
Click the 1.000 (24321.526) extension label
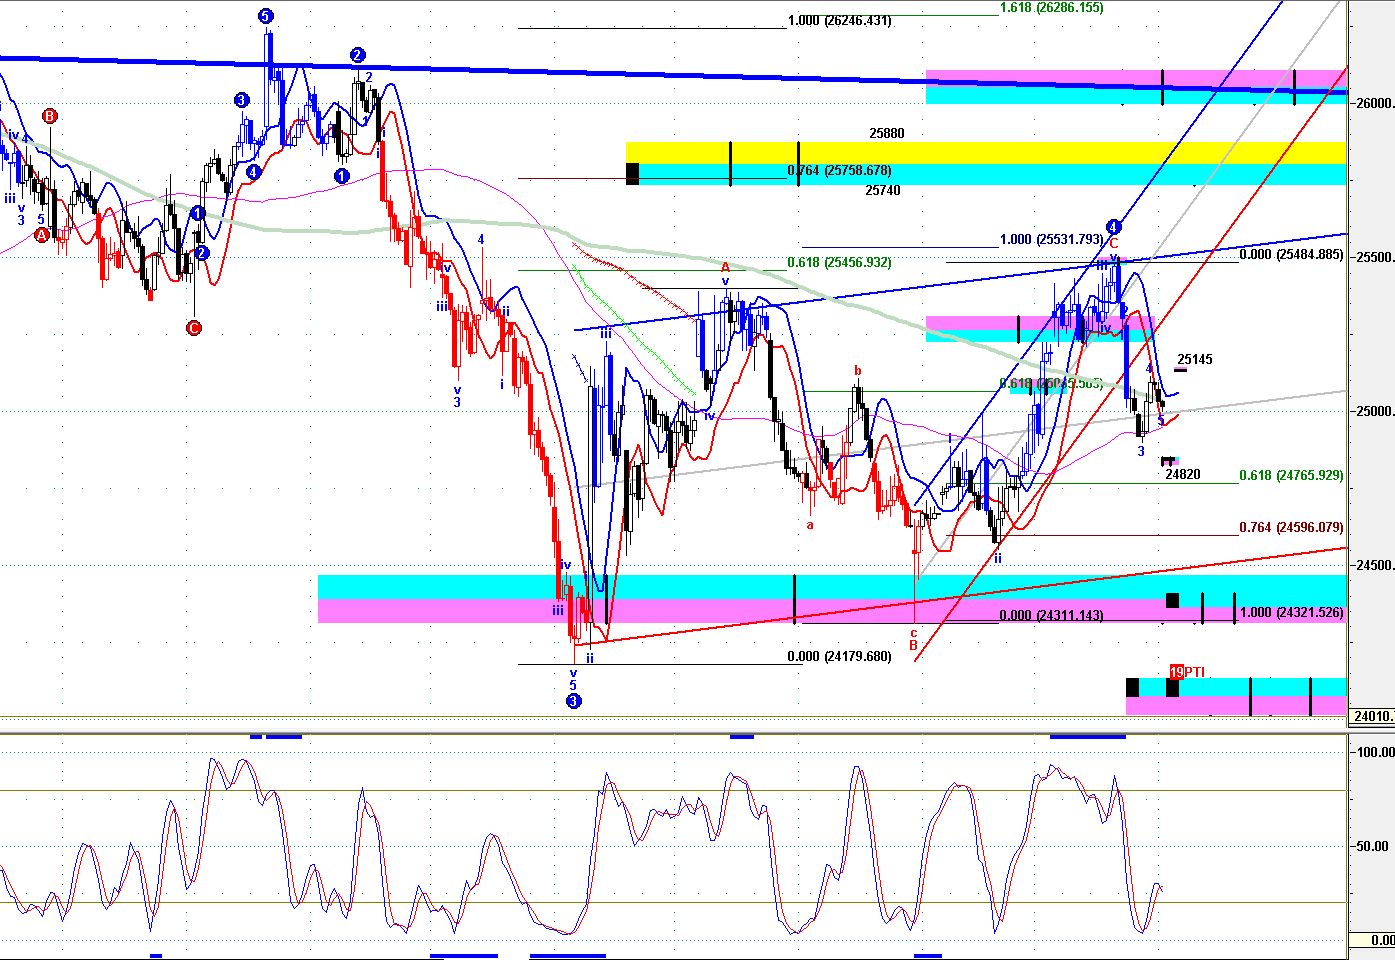pyautogui.click(x=1291, y=613)
